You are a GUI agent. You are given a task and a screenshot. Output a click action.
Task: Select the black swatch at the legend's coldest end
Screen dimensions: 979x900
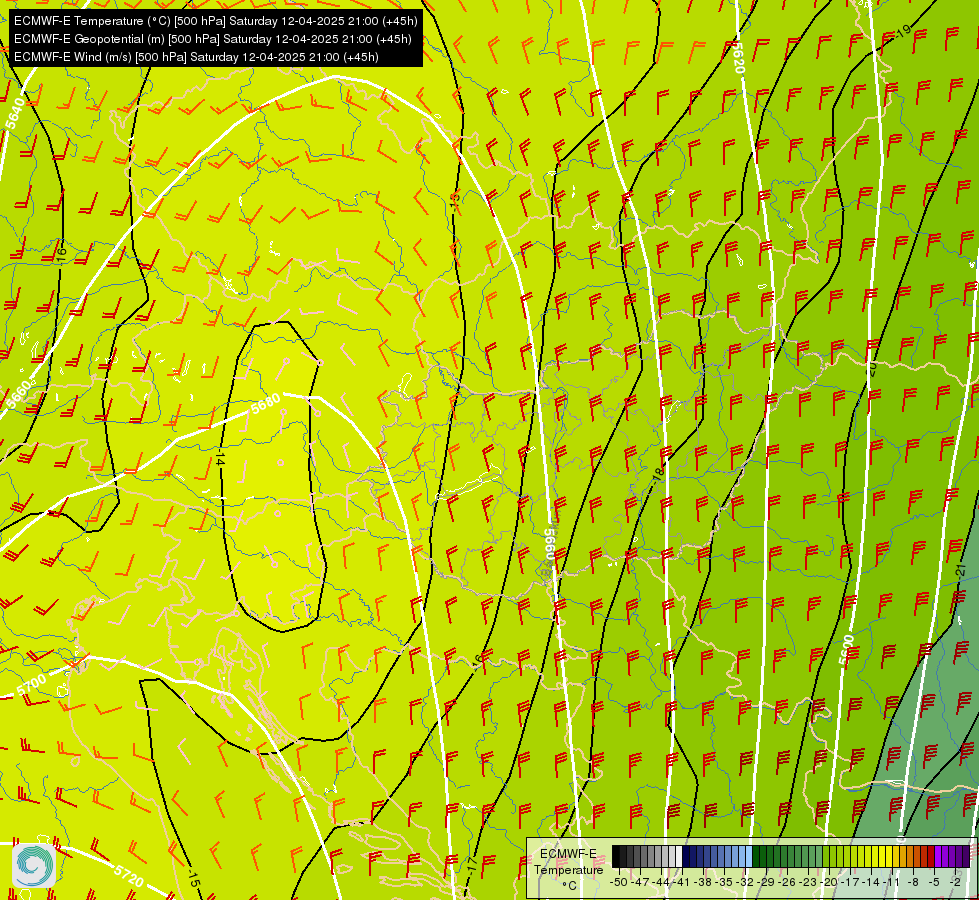tap(616, 856)
